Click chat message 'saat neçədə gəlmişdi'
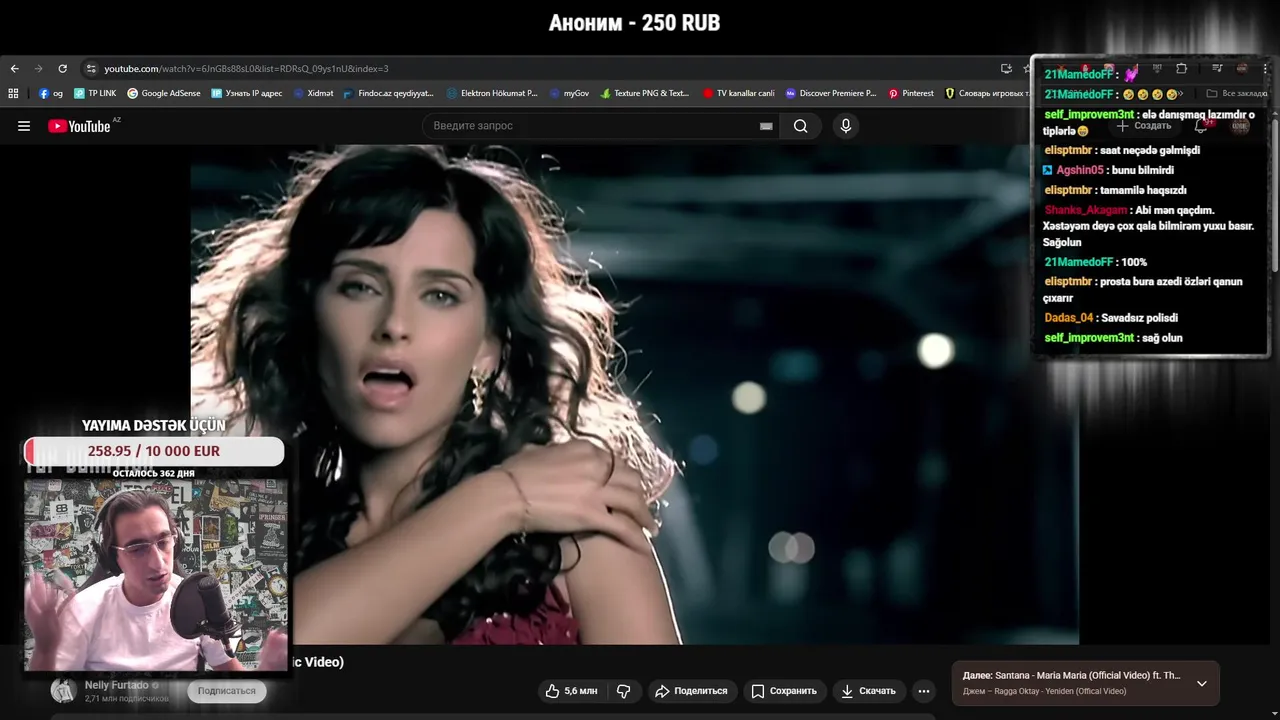This screenshot has height=720, width=1280. tap(1150, 150)
